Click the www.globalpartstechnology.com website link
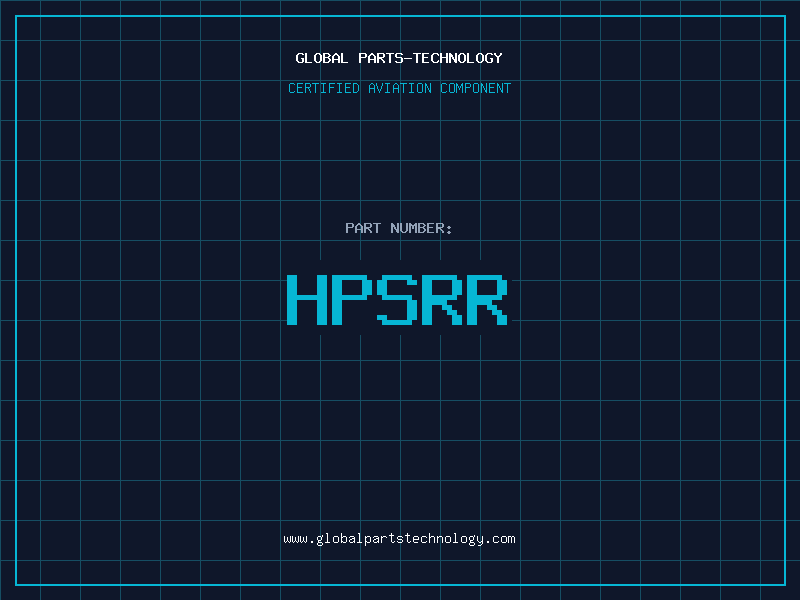 pos(399,538)
